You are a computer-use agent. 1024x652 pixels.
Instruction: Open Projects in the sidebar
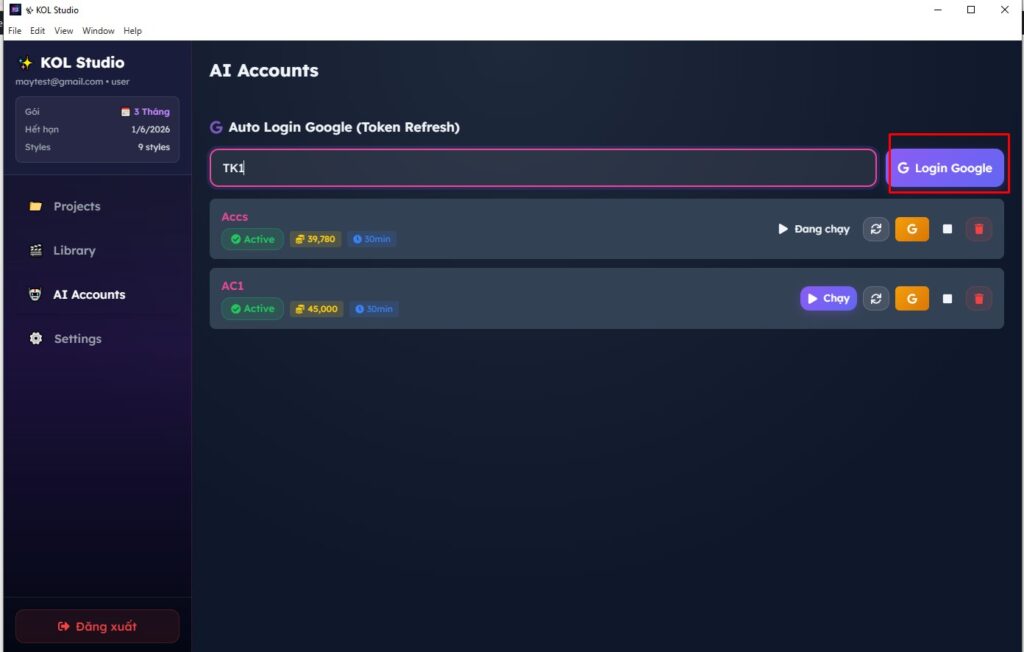pos(76,206)
